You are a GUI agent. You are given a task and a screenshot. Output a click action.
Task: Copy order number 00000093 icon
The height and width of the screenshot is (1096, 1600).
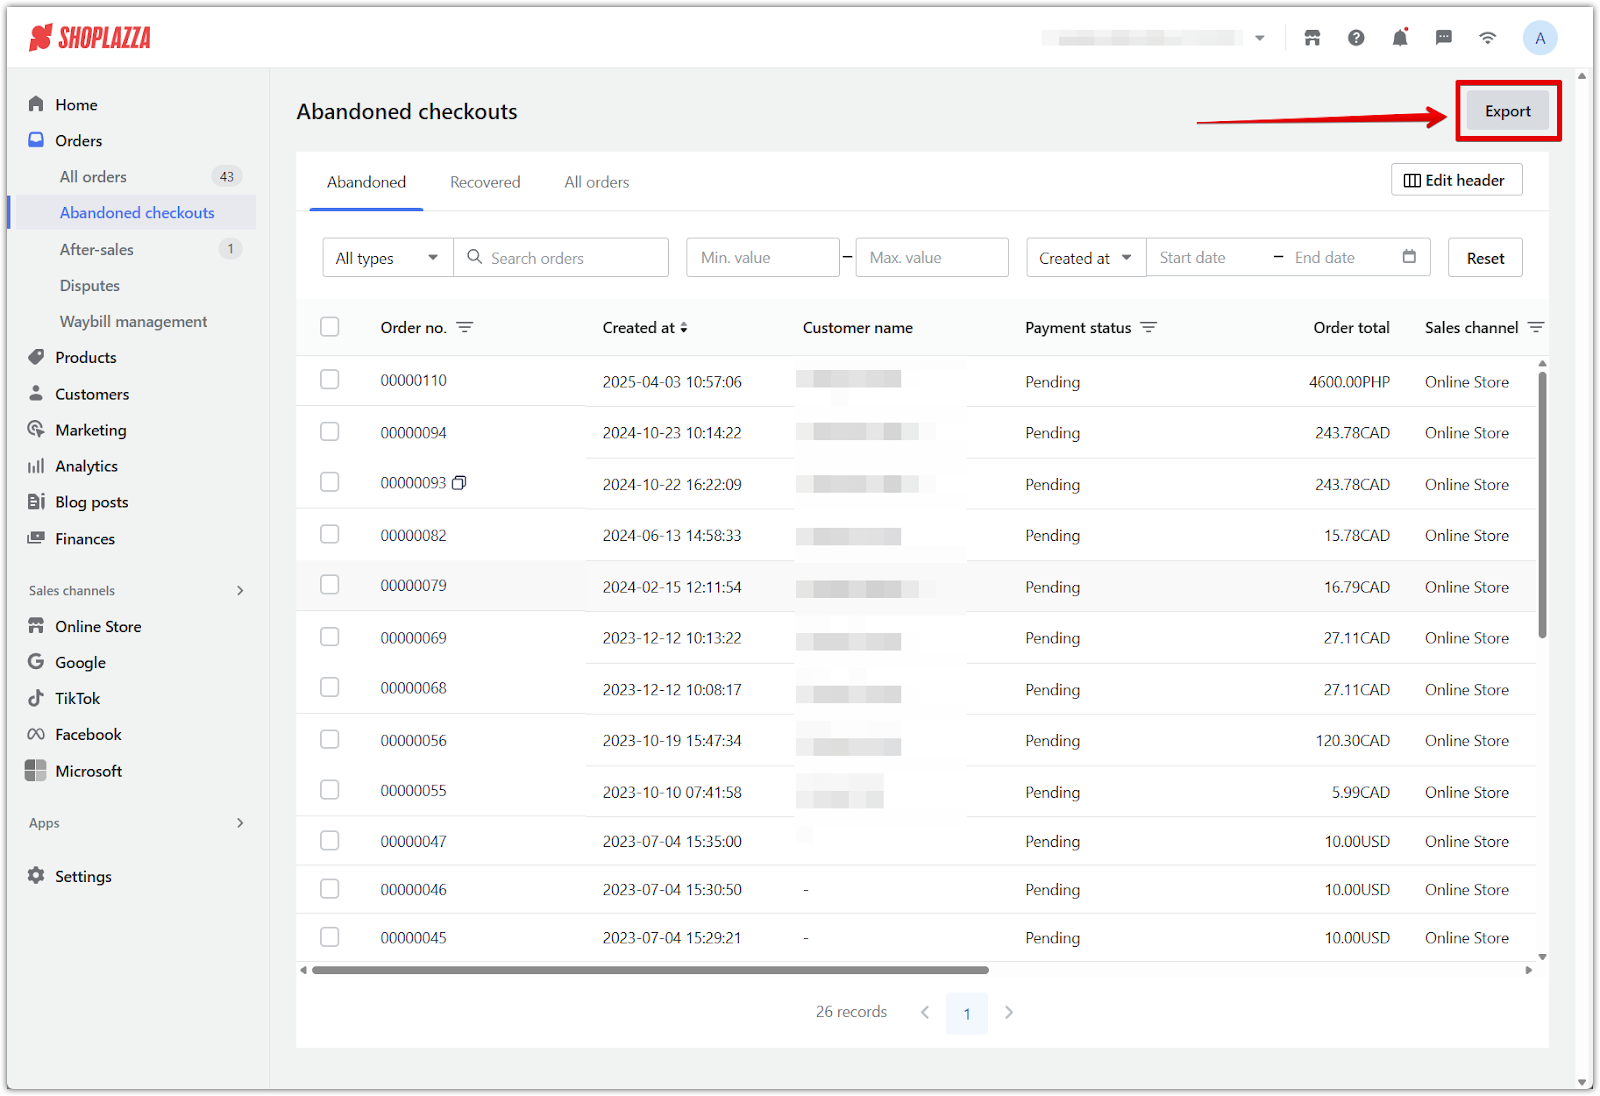[x=459, y=483]
